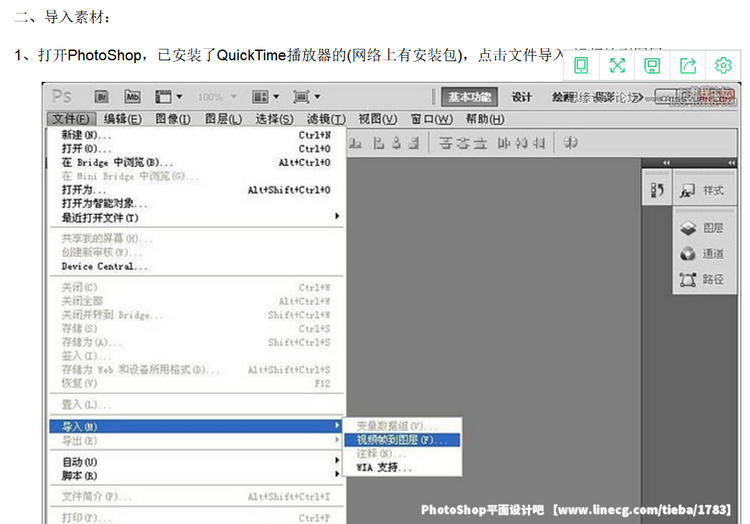Open the 编辑(E) menu
The width and height of the screenshot is (750, 524).
(x=123, y=119)
